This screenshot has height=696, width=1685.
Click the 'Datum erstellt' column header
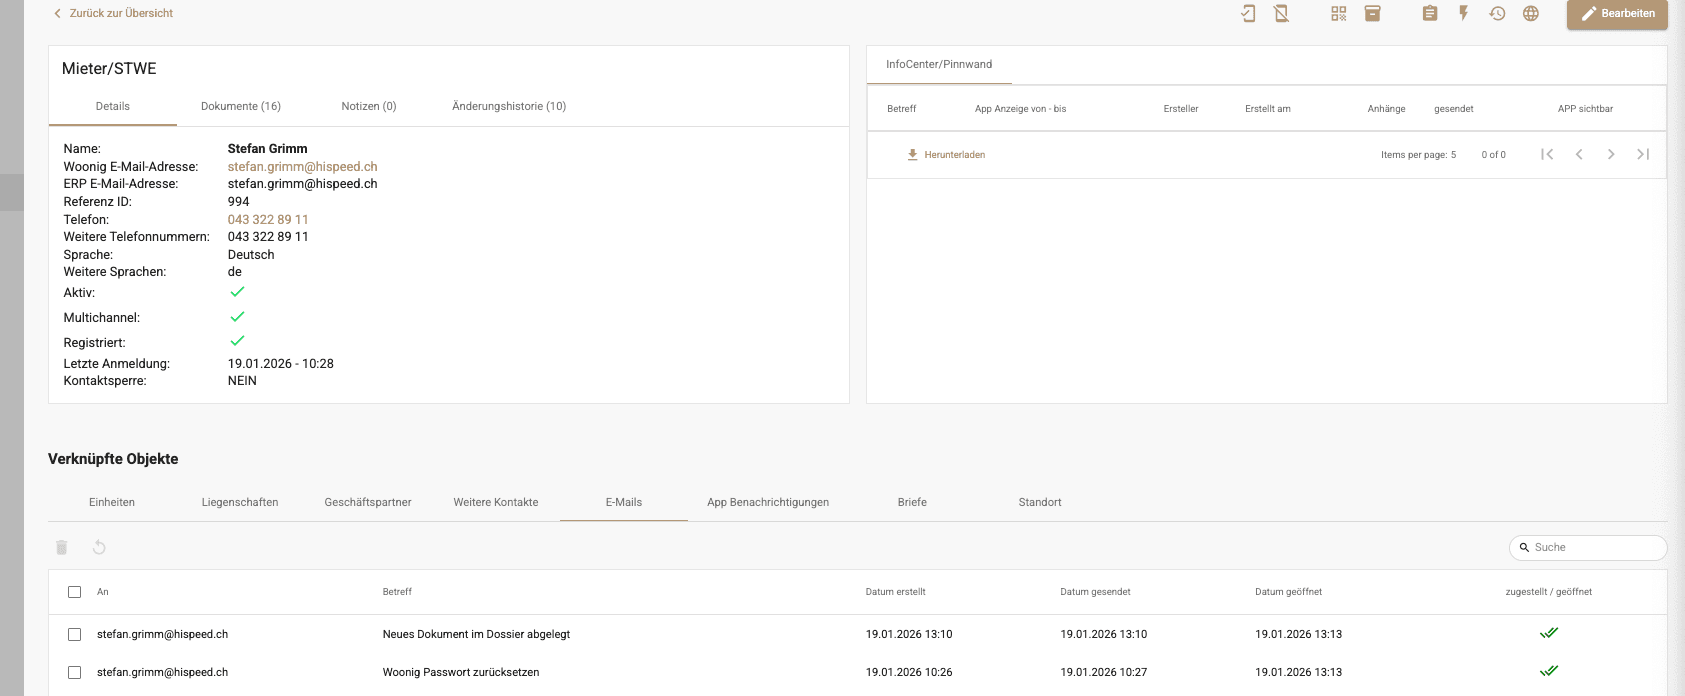click(896, 592)
